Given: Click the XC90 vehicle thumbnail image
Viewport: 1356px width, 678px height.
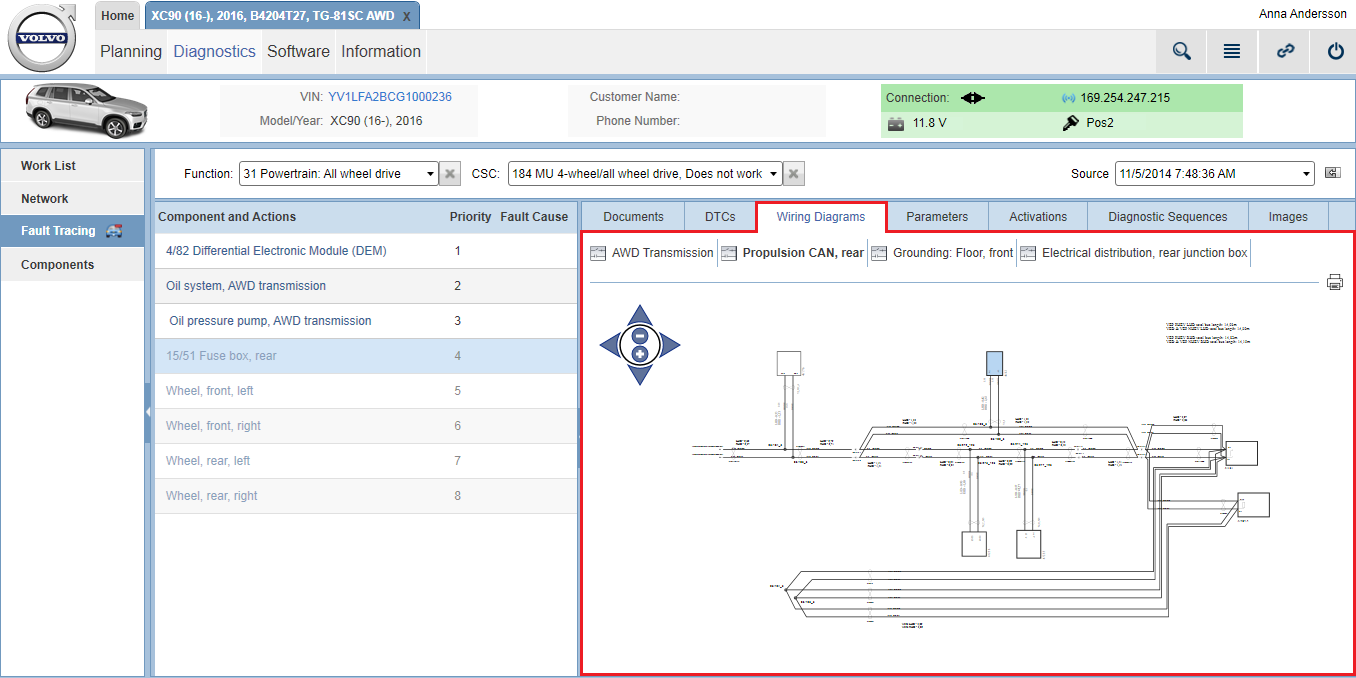Looking at the screenshot, I should (86, 110).
